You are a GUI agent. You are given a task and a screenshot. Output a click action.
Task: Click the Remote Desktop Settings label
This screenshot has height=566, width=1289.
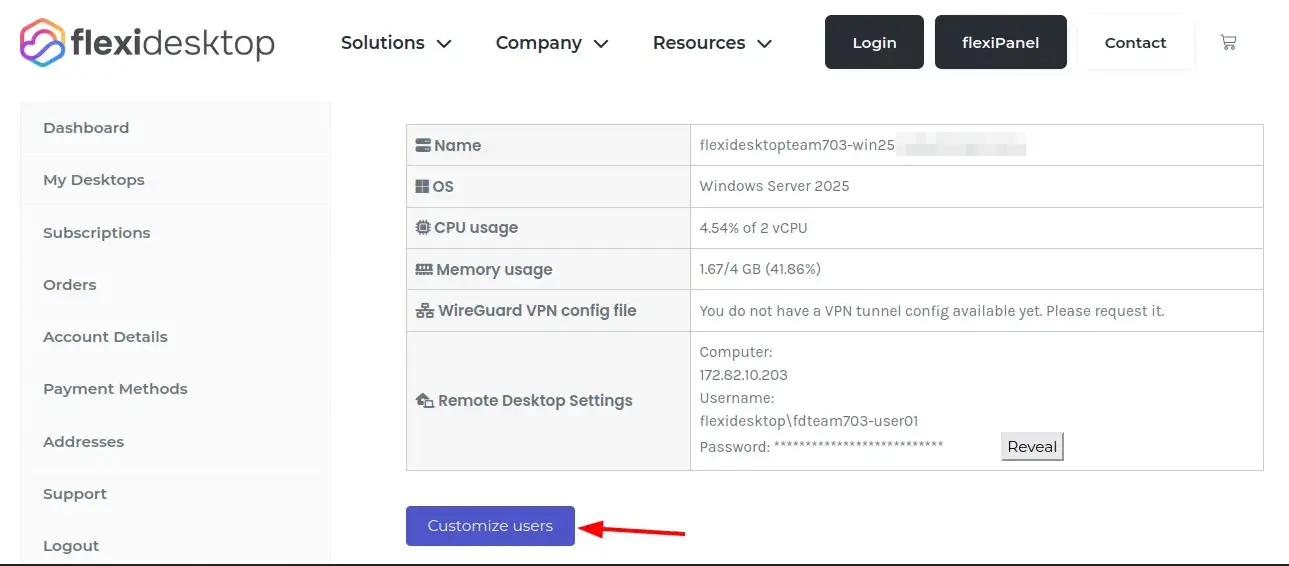[535, 401]
